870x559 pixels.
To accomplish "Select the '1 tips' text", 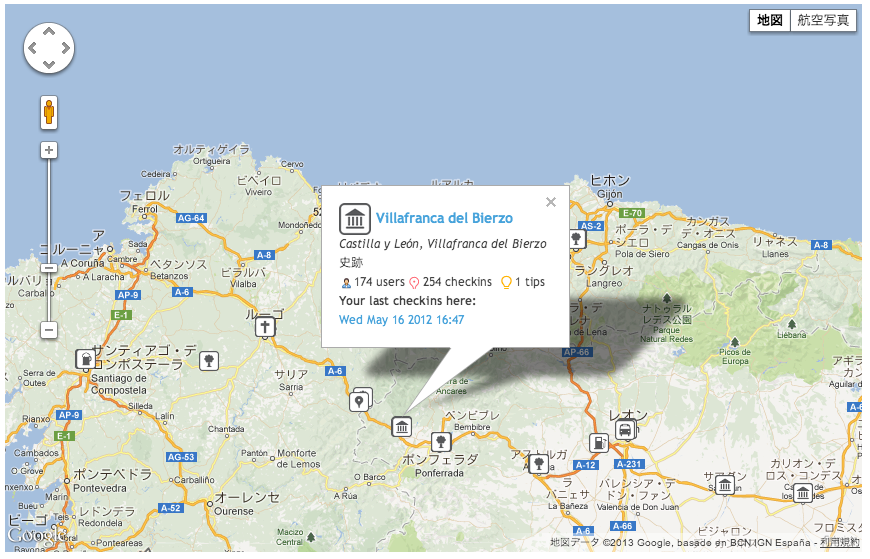I will pyautogui.click(x=530, y=282).
